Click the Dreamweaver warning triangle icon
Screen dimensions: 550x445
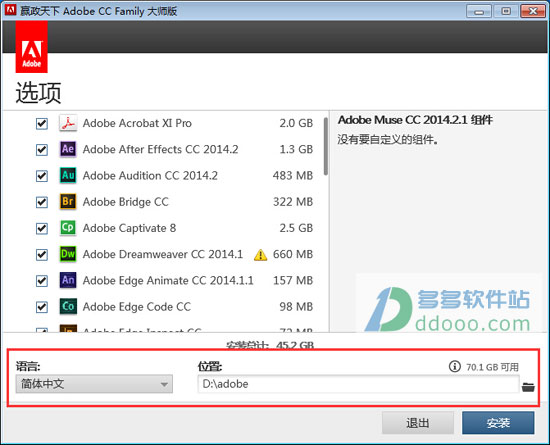click(x=260, y=255)
